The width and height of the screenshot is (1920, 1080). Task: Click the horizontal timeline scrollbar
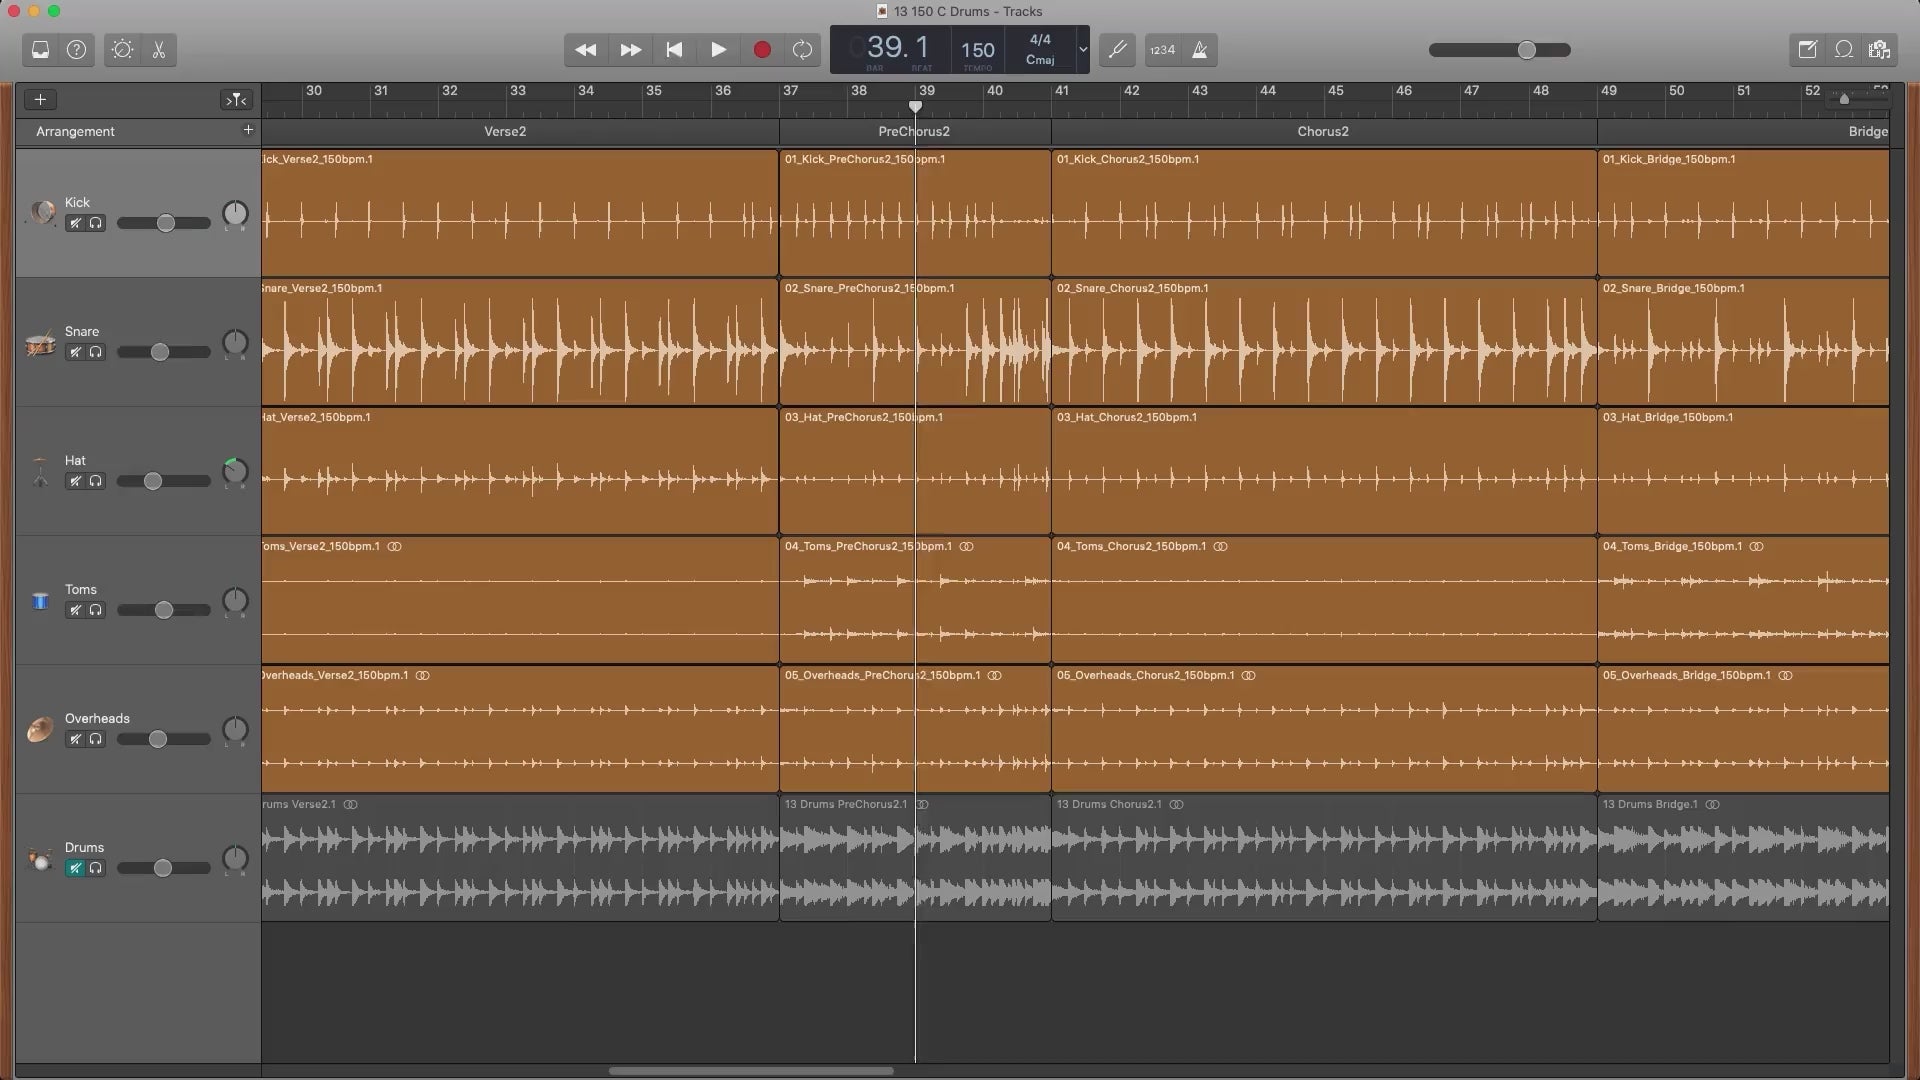click(x=750, y=1071)
